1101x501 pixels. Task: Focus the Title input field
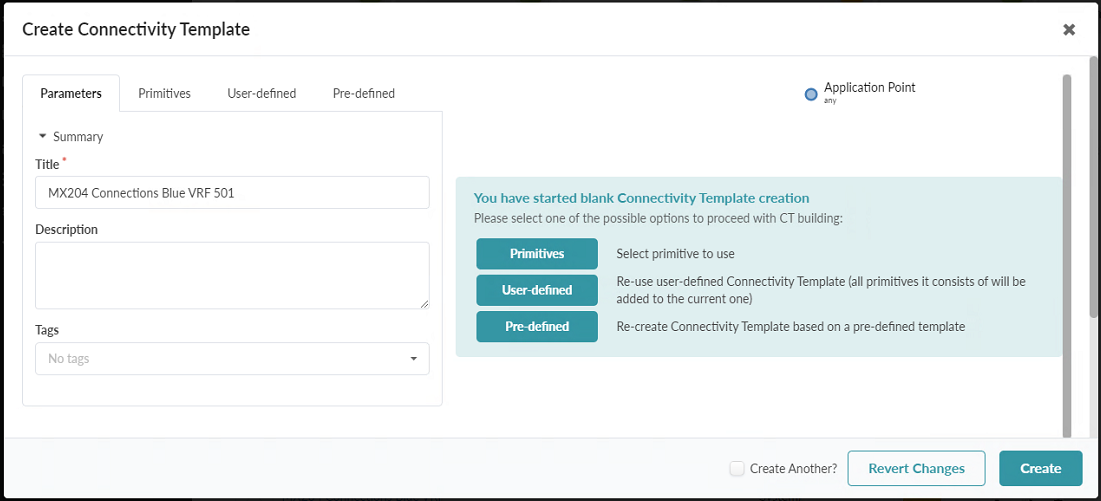pos(232,193)
